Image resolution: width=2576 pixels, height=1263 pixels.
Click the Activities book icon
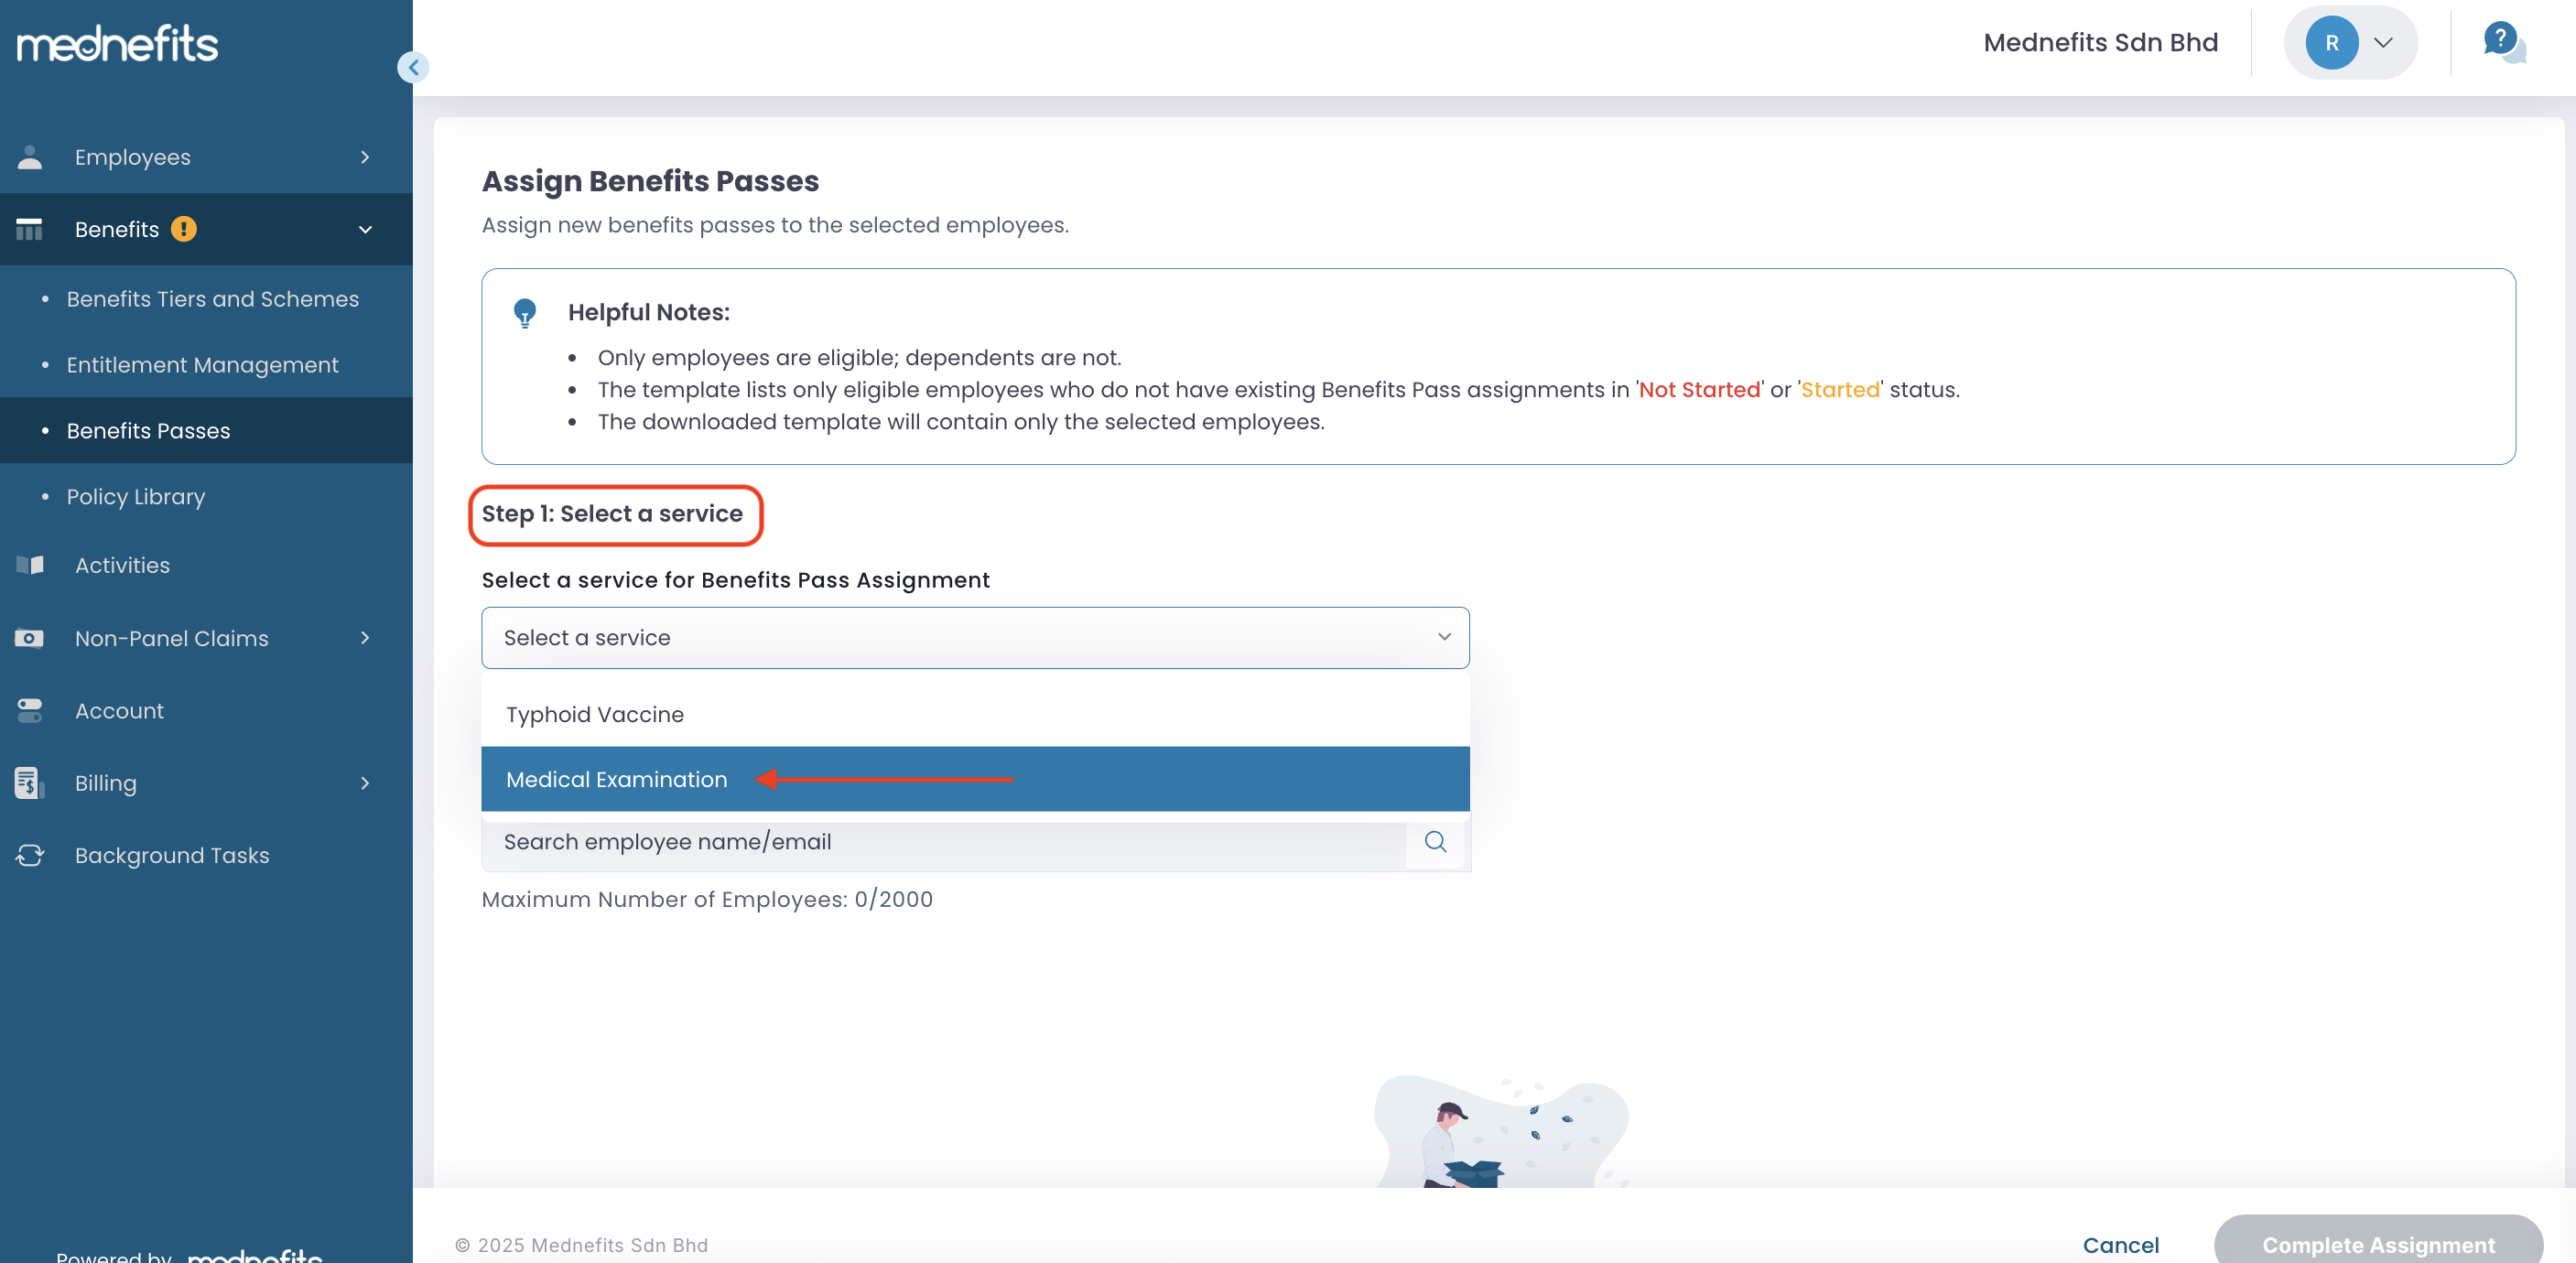pyautogui.click(x=30, y=565)
